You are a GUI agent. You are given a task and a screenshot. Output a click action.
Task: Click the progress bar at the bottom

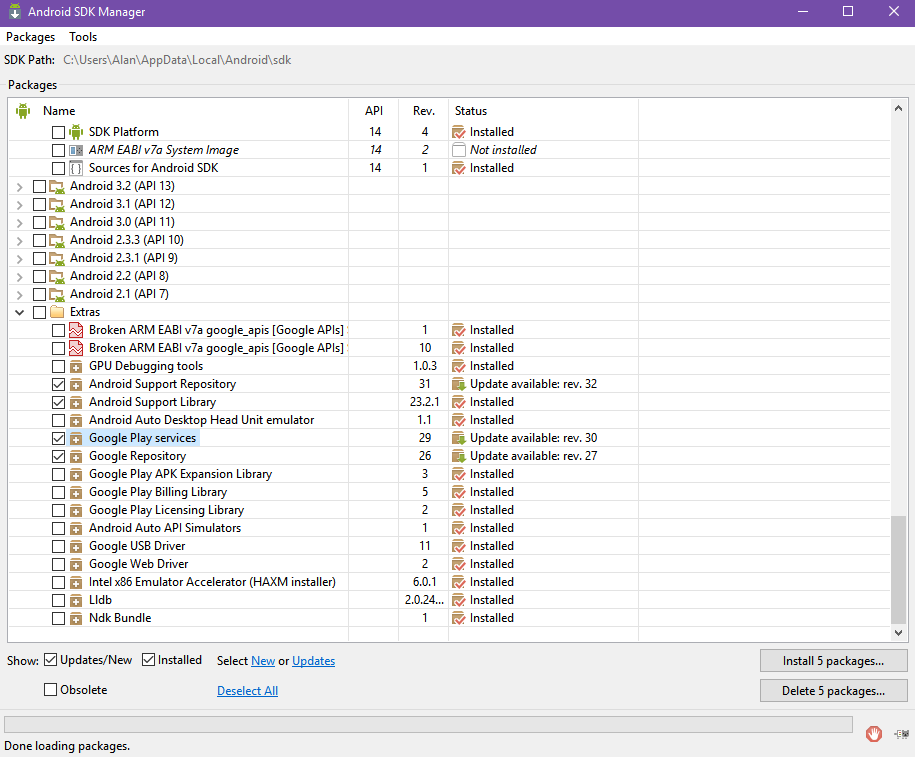click(x=428, y=724)
